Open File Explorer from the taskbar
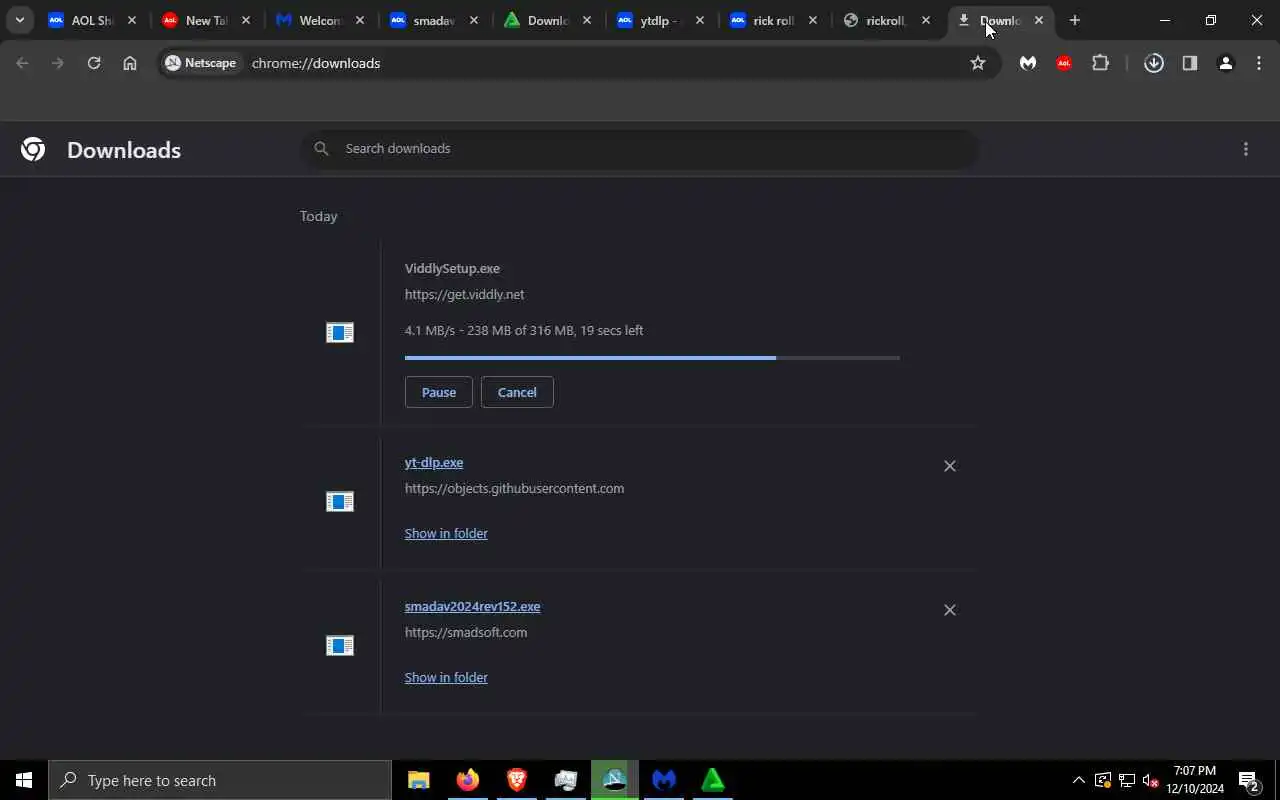Image resolution: width=1280 pixels, height=800 pixels. click(419, 780)
